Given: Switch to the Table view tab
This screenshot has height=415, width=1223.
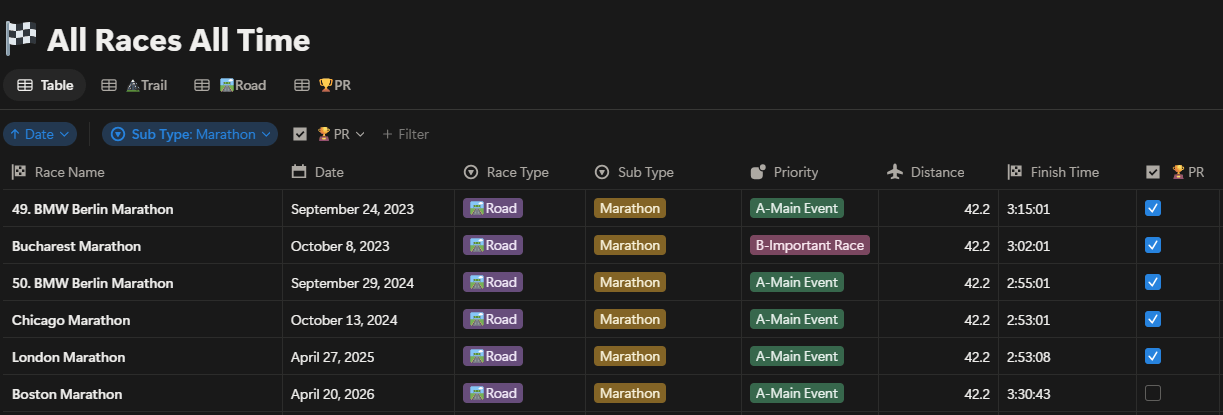Looking at the screenshot, I should (x=45, y=85).
